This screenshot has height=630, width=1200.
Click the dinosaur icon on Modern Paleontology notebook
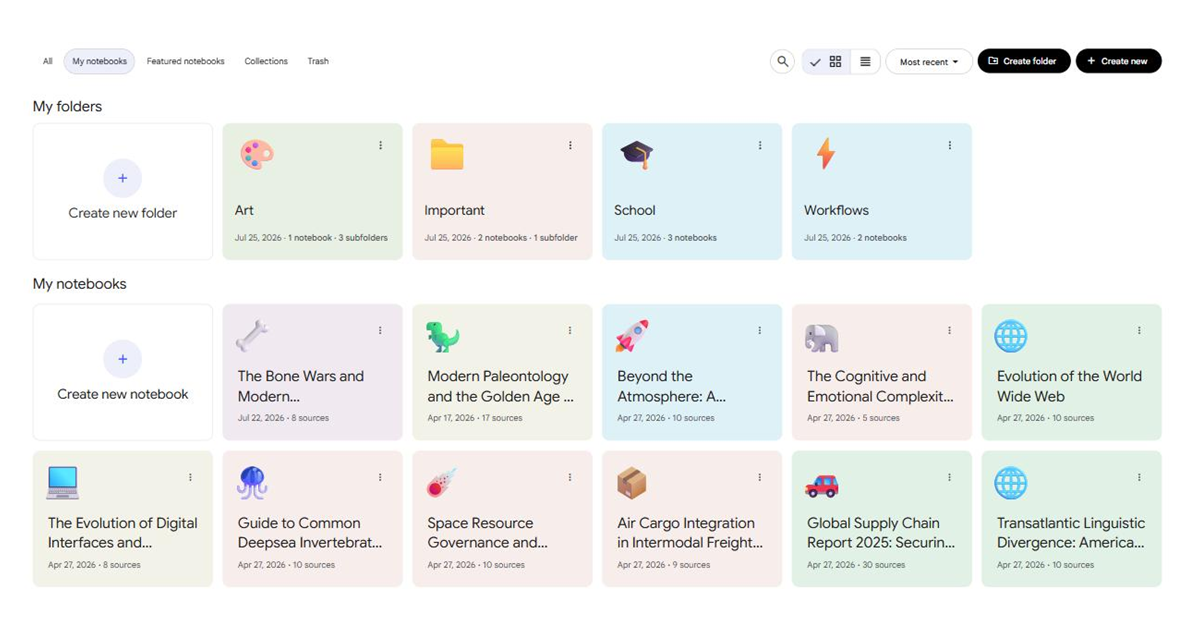[443, 336]
